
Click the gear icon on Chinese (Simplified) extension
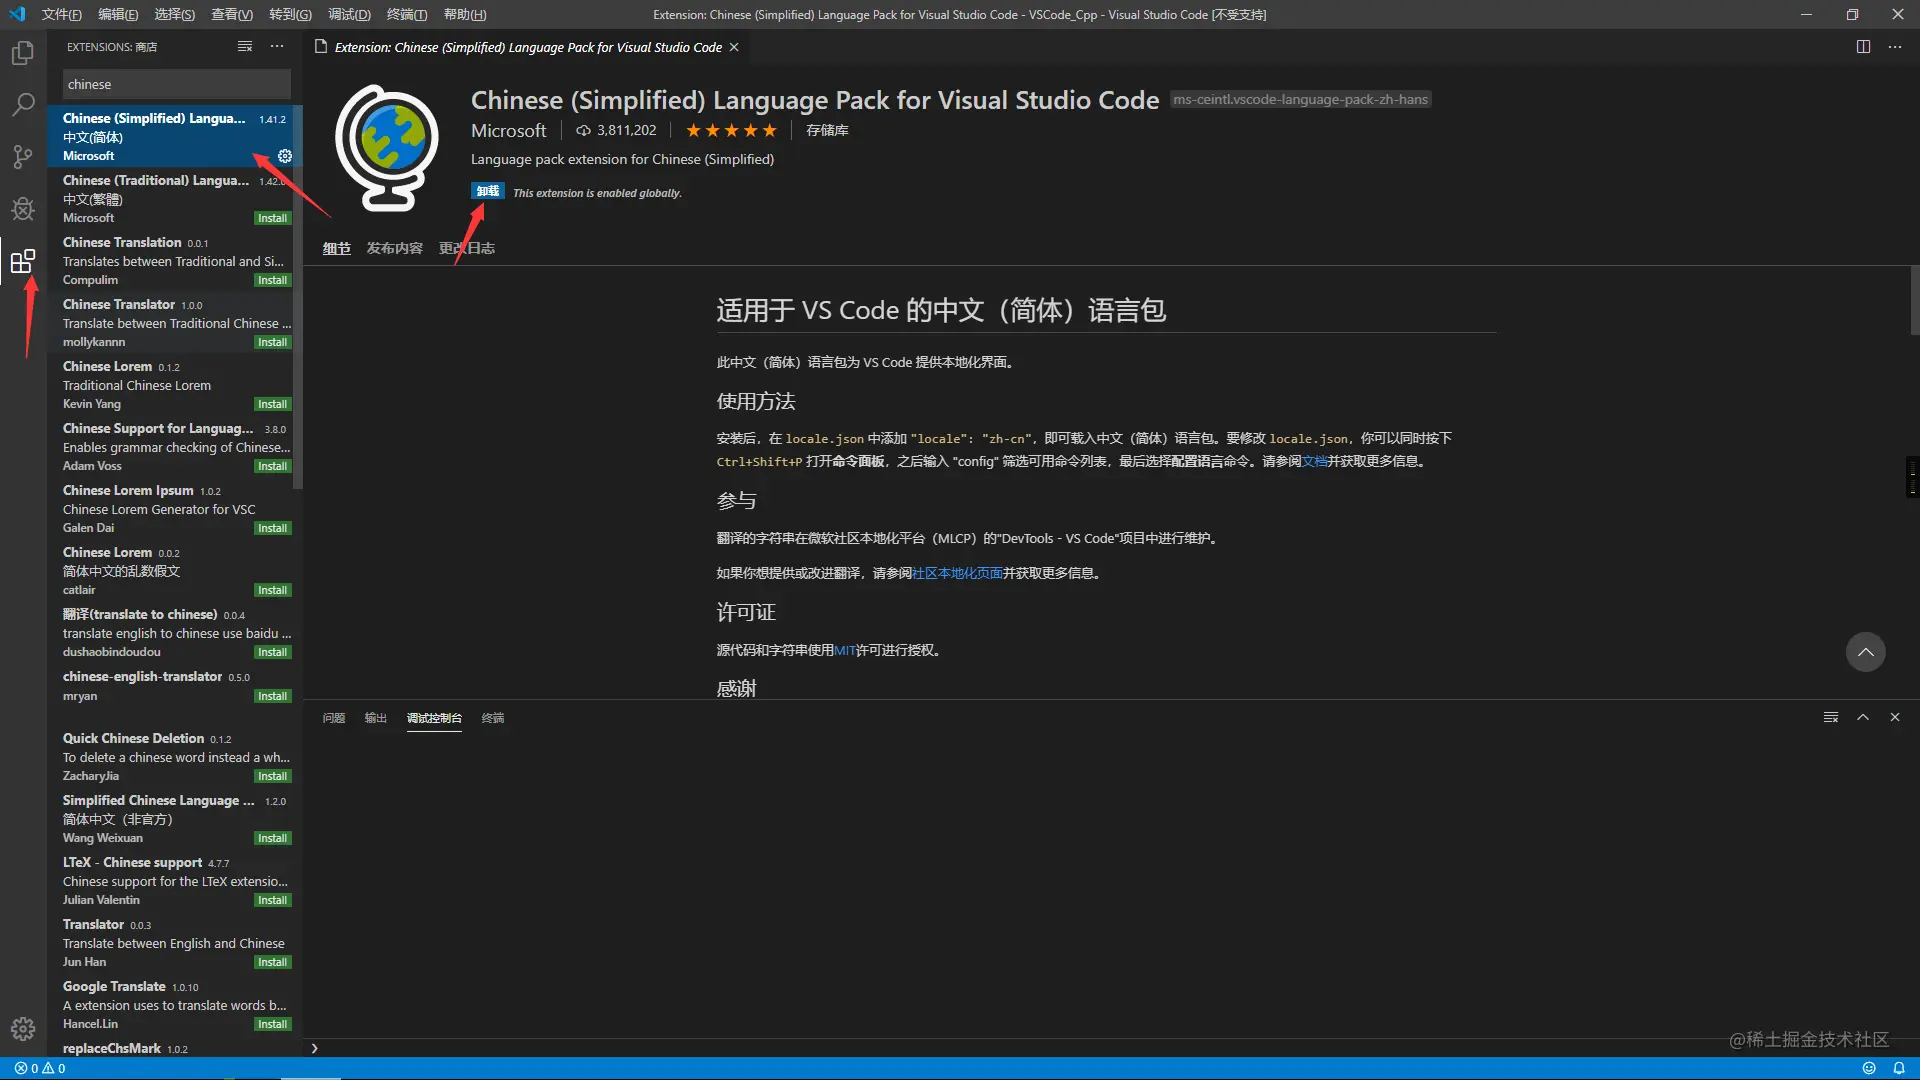click(285, 156)
